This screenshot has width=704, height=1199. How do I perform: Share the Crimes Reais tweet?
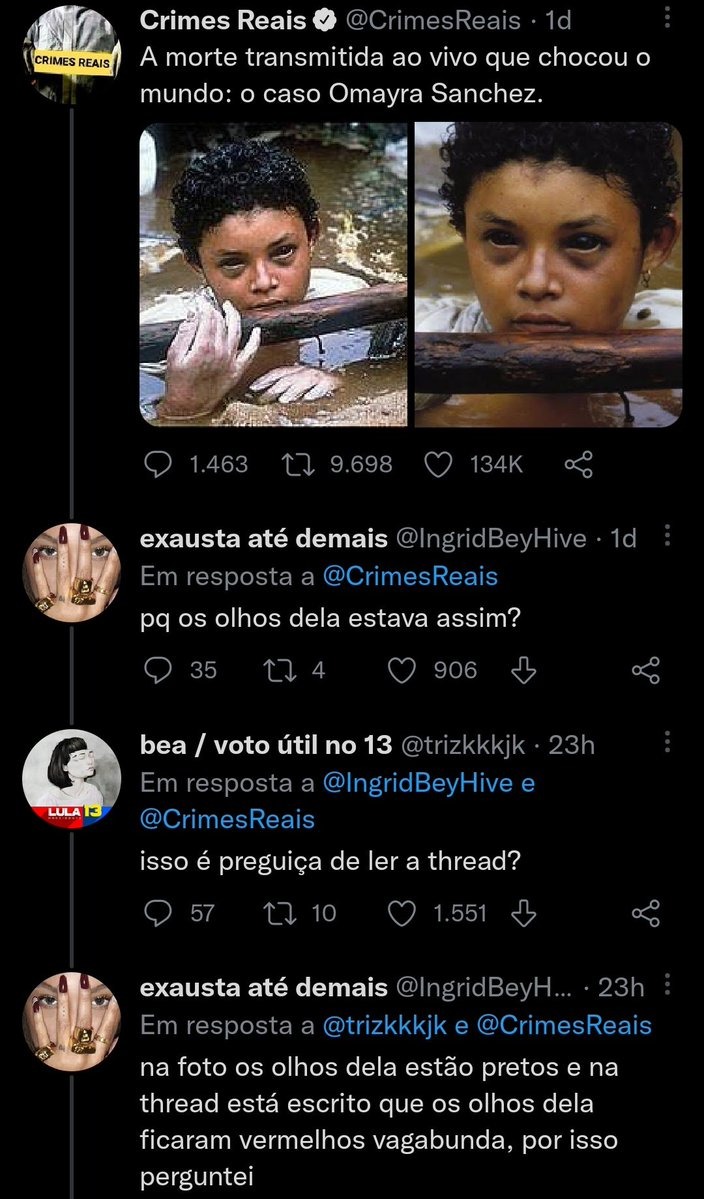click(579, 464)
